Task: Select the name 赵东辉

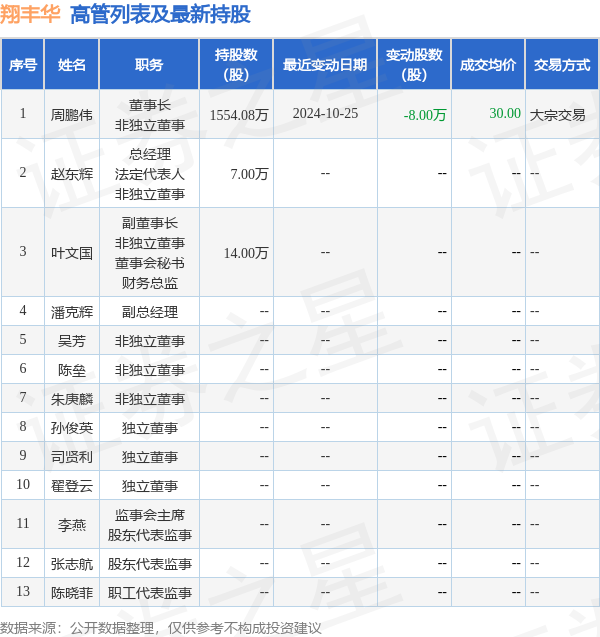Action: 71,174
